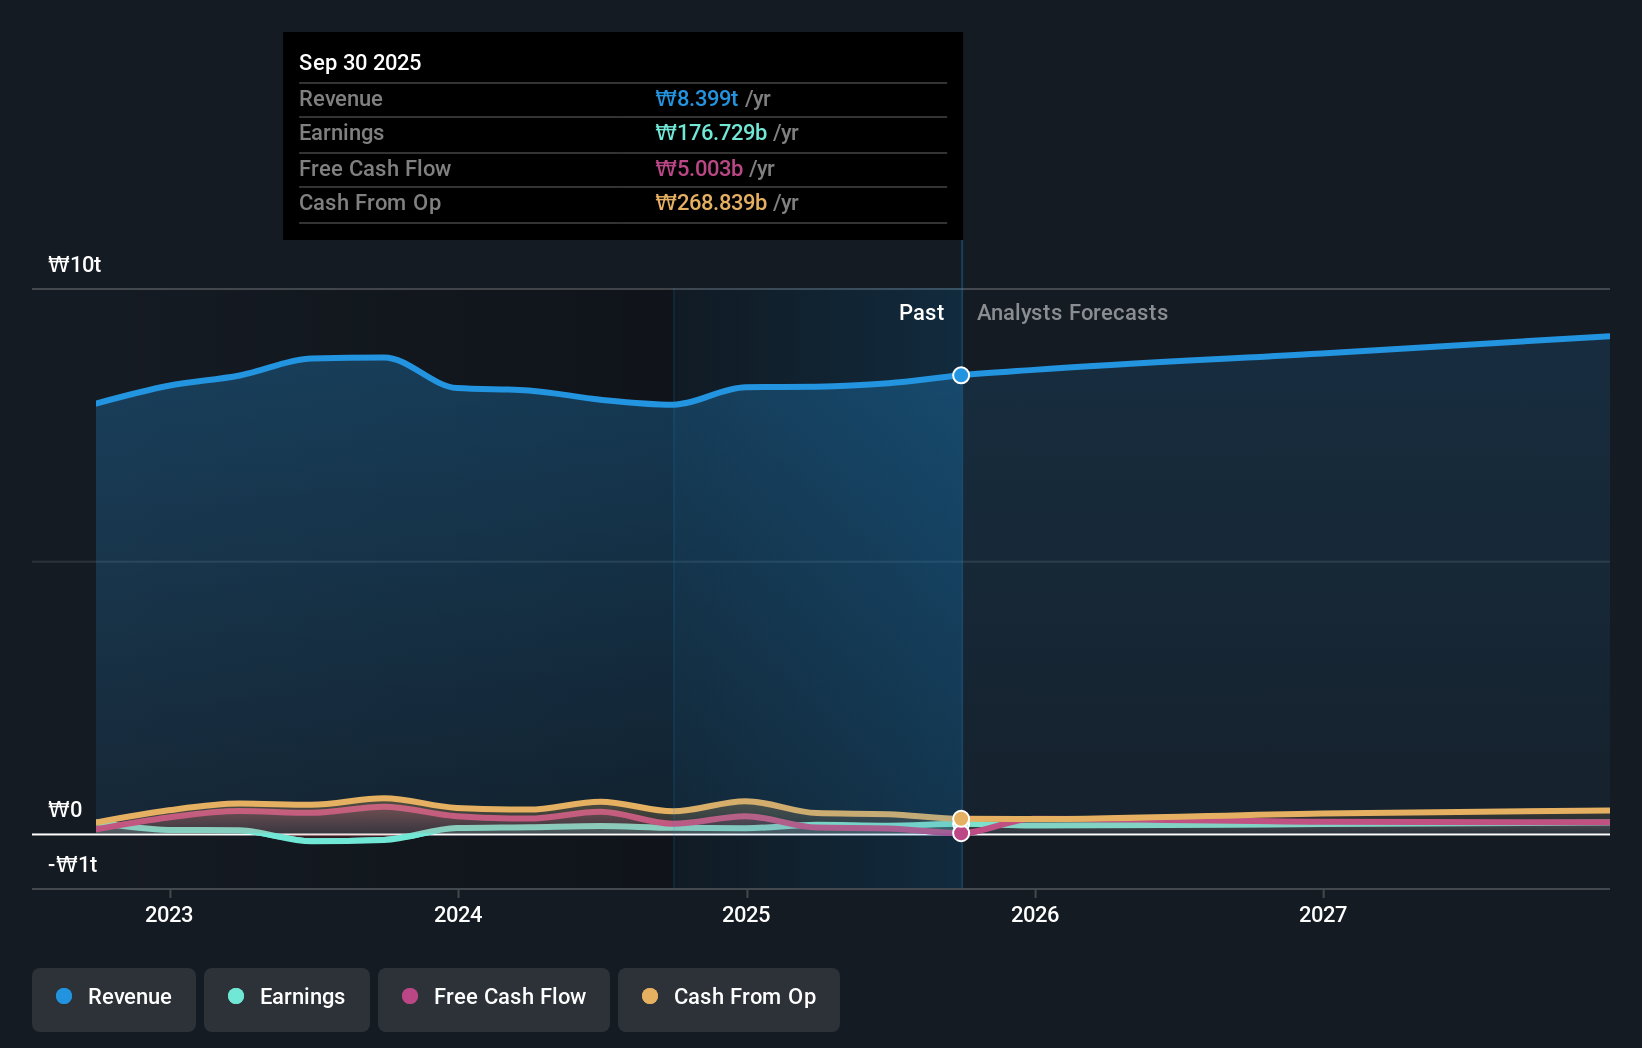This screenshot has height=1048, width=1642.
Task: Click the Revenue currency value in the tooltip
Action: [697, 98]
